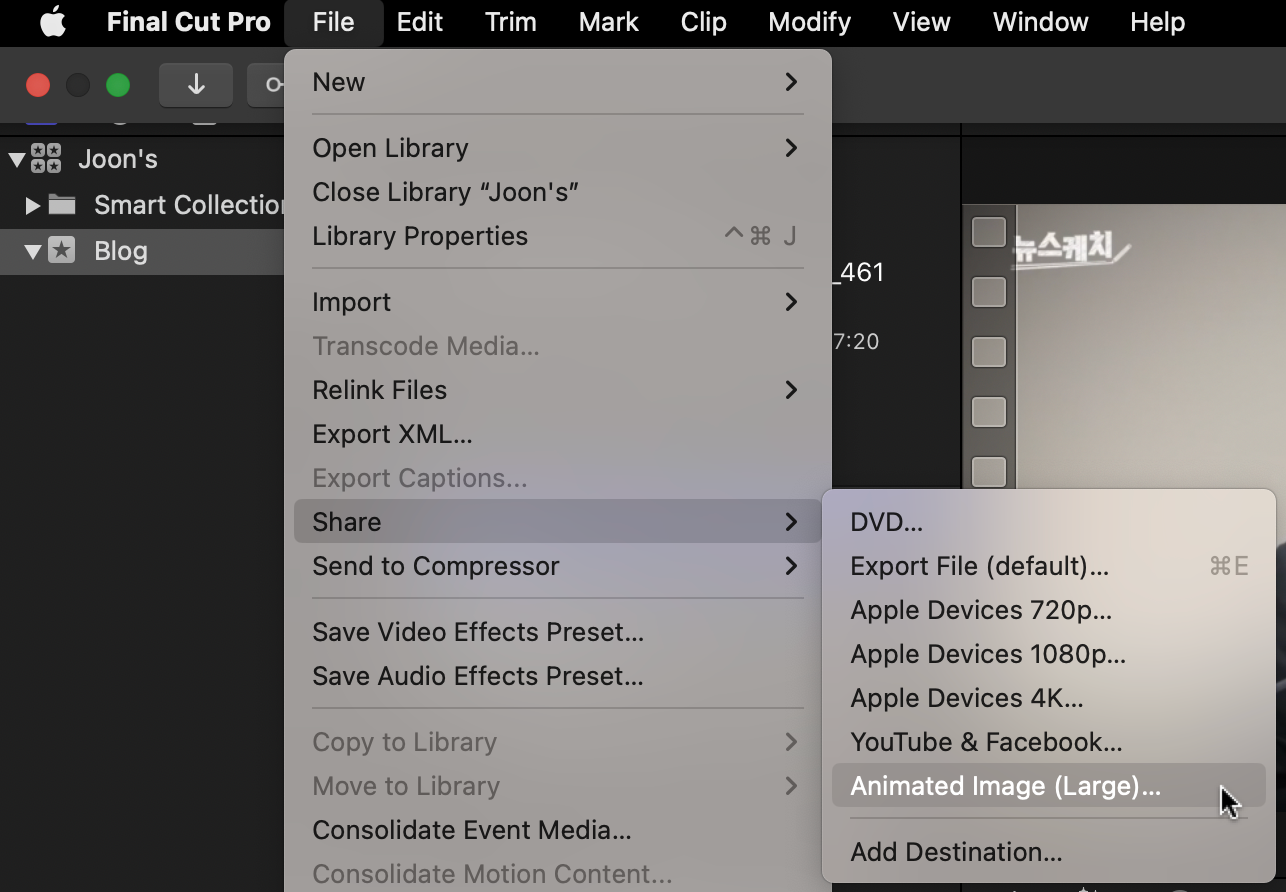This screenshot has width=1286, height=892.
Task: Choose Export File (default)...
Action: click(1049, 566)
